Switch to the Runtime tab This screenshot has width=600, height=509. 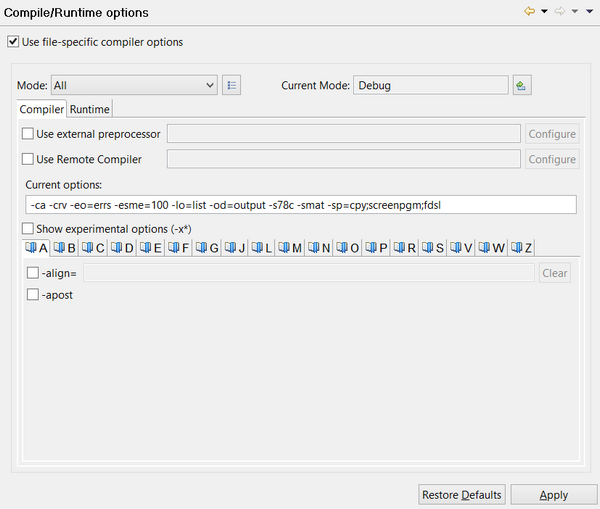pyautogui.click(x=89, y=109)
